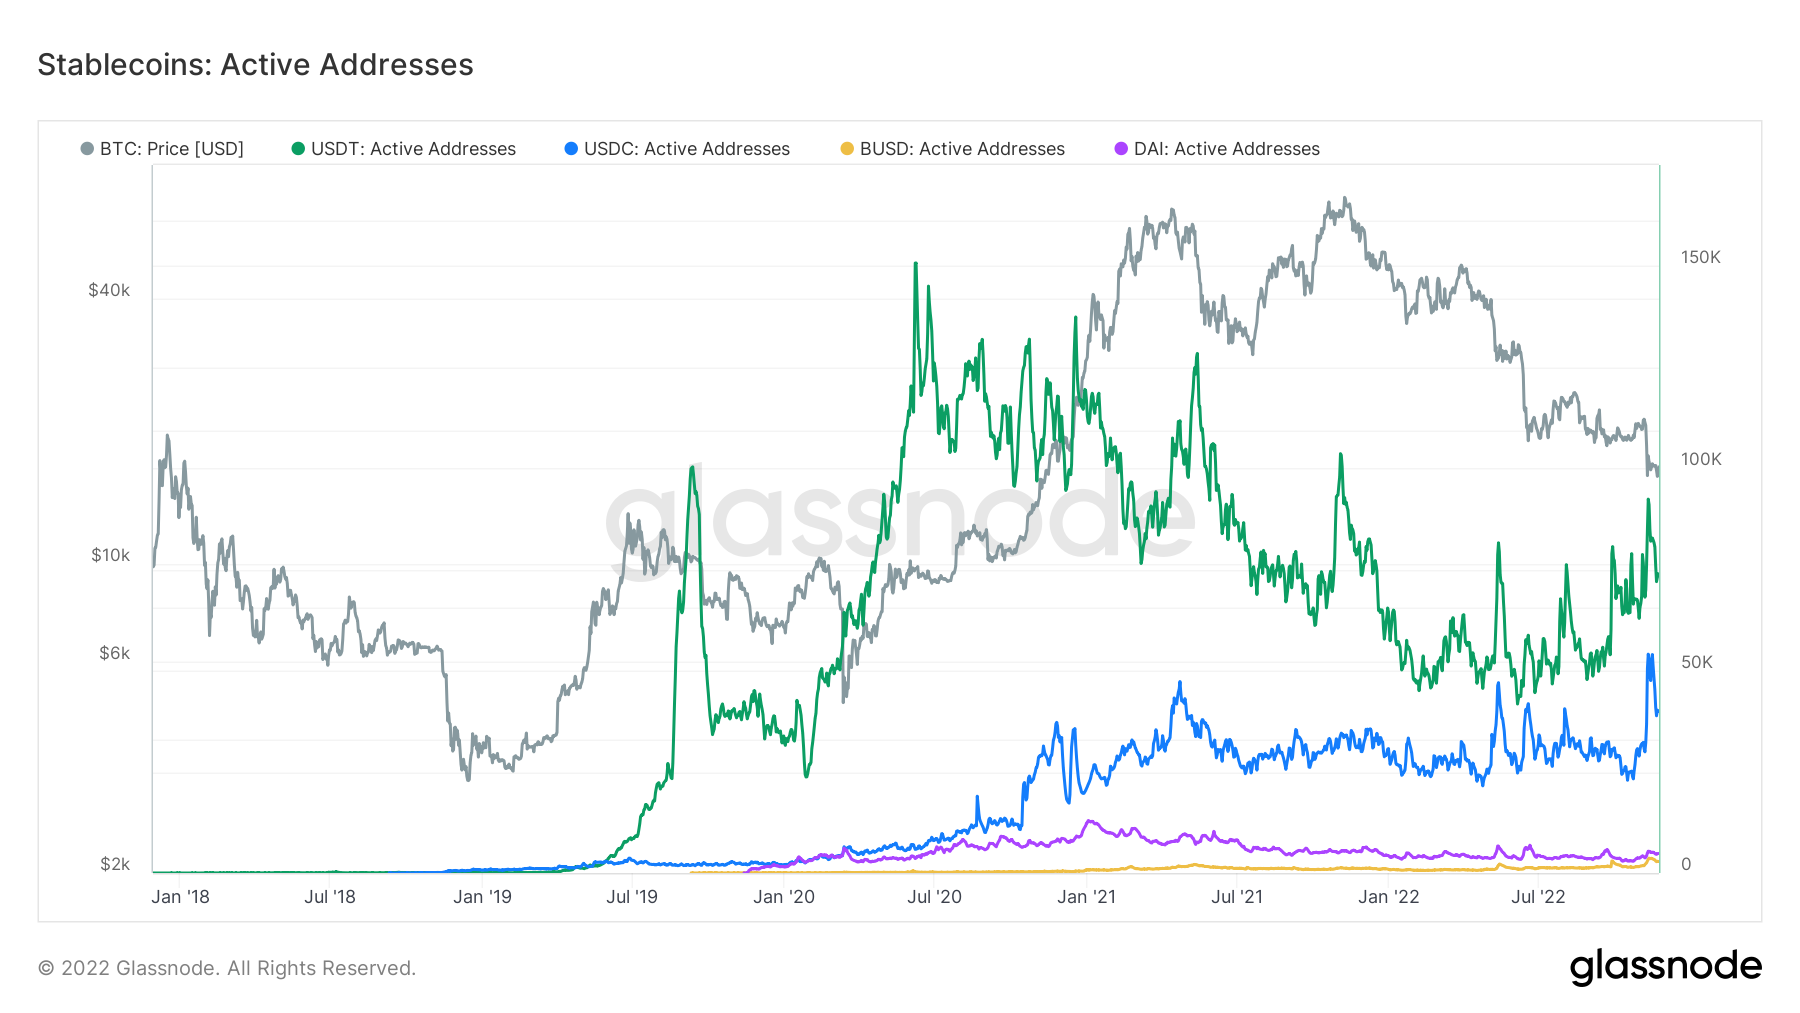Click the $40k left axis label
Image resolution: width=1800 pixels, height=1013 pixels.
[x=109, y=291]
